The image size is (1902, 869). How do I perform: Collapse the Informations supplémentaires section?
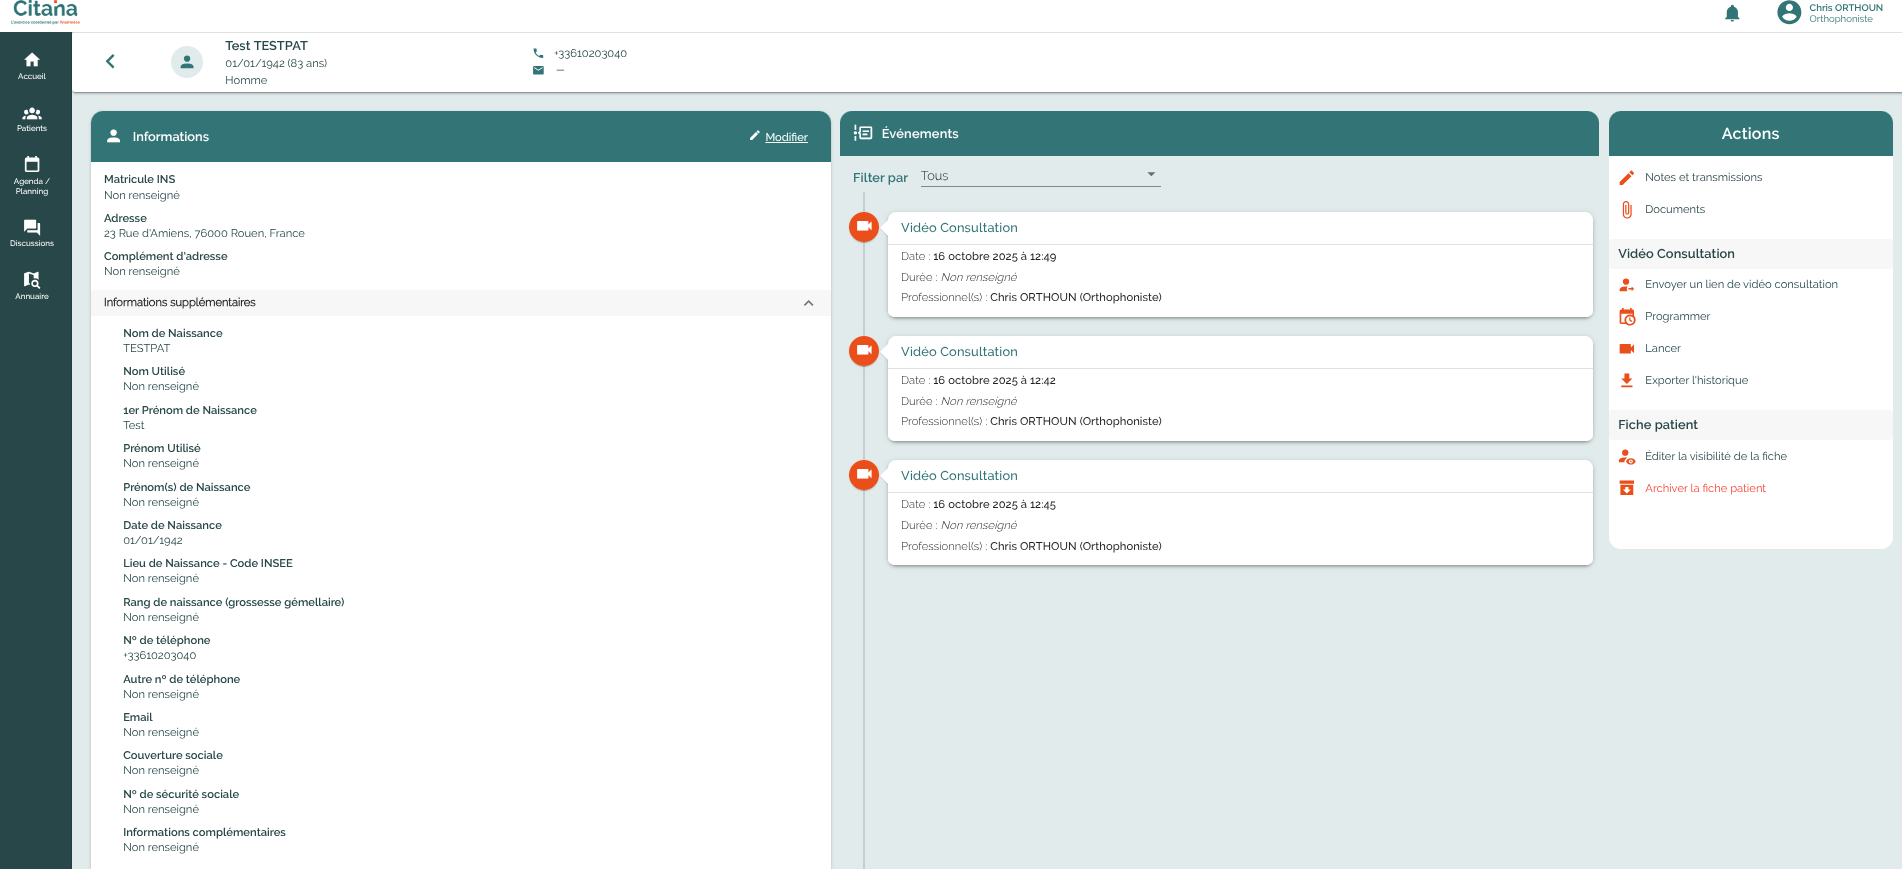[x=808, y=303]
